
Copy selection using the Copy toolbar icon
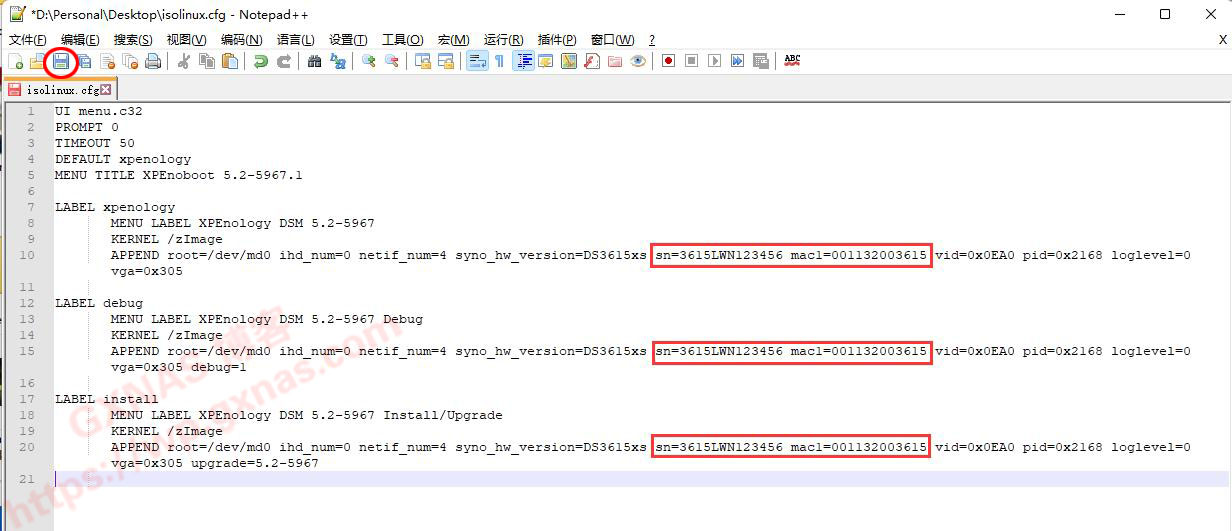click(x=207, y=61)
